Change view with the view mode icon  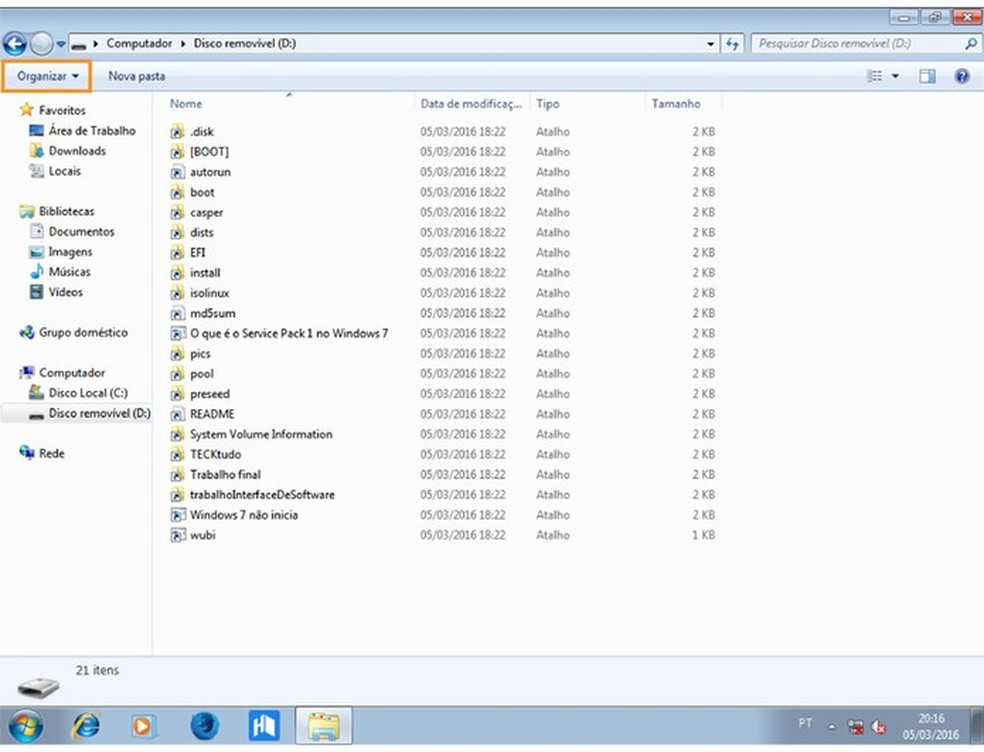[x=874, y=77]
